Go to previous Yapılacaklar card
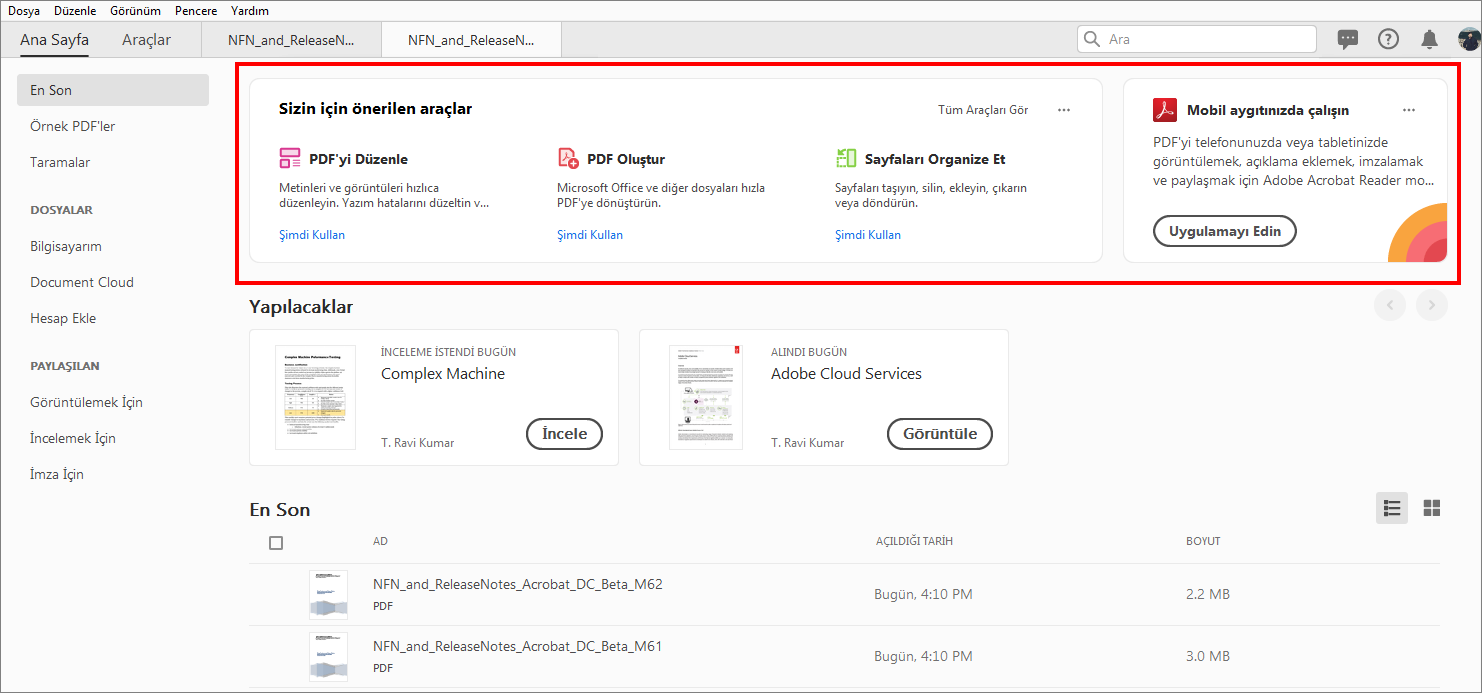The width and height of the screenshot is (1482, 693). [x=1390, y=305]
